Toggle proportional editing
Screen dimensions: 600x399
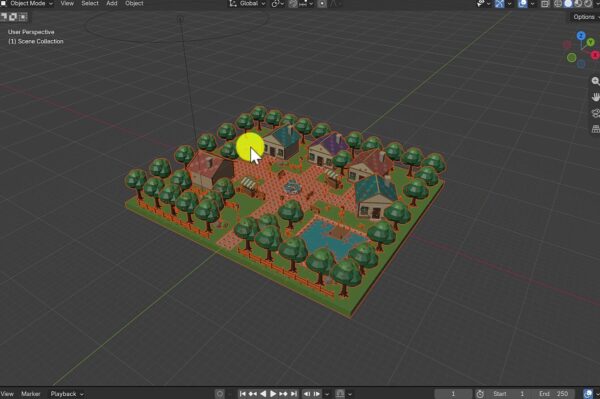(x=322, y=4)
